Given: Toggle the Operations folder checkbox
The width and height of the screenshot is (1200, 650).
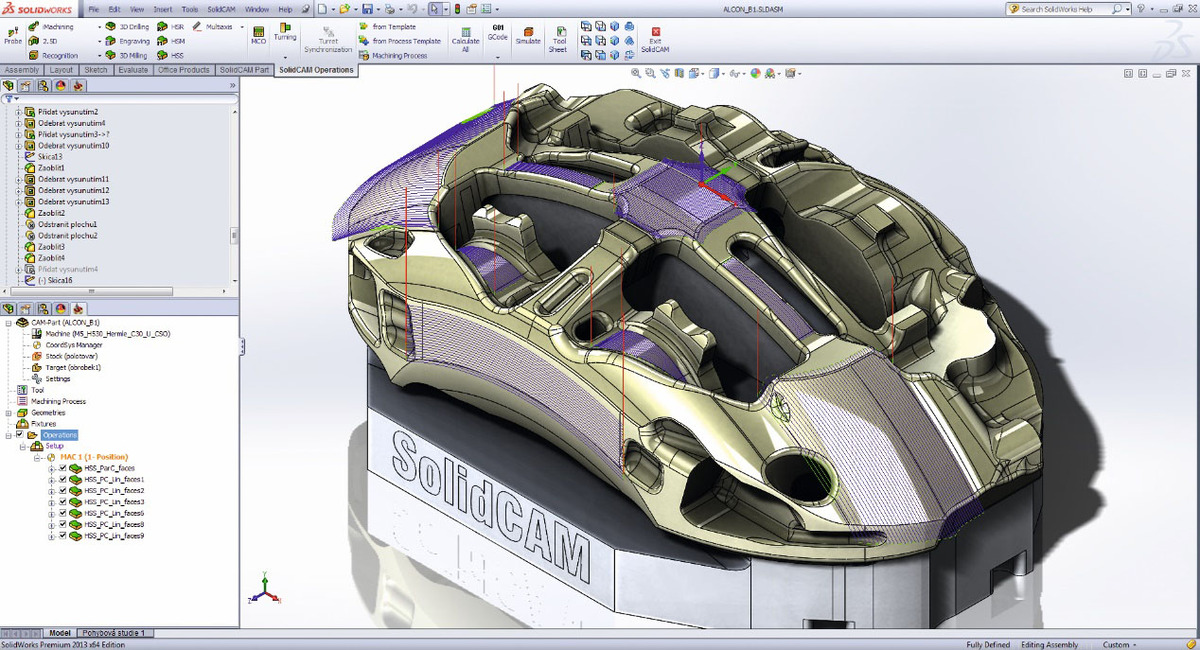Looking at the screenshot, I should [x=19, y=435].
